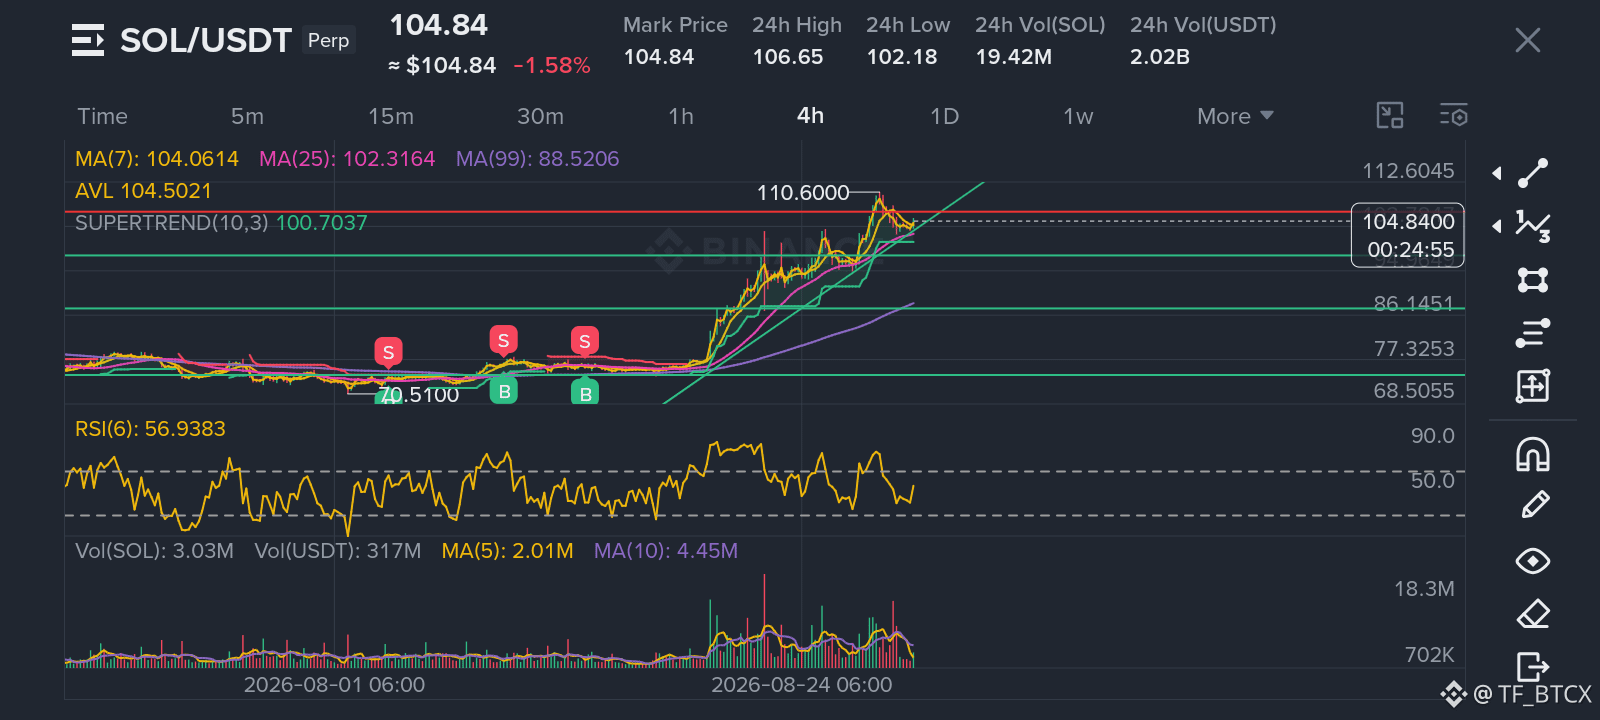Click the 70.5100 low price marker
This screenshot has width=1600, height=720.
(x=419, y=395)
